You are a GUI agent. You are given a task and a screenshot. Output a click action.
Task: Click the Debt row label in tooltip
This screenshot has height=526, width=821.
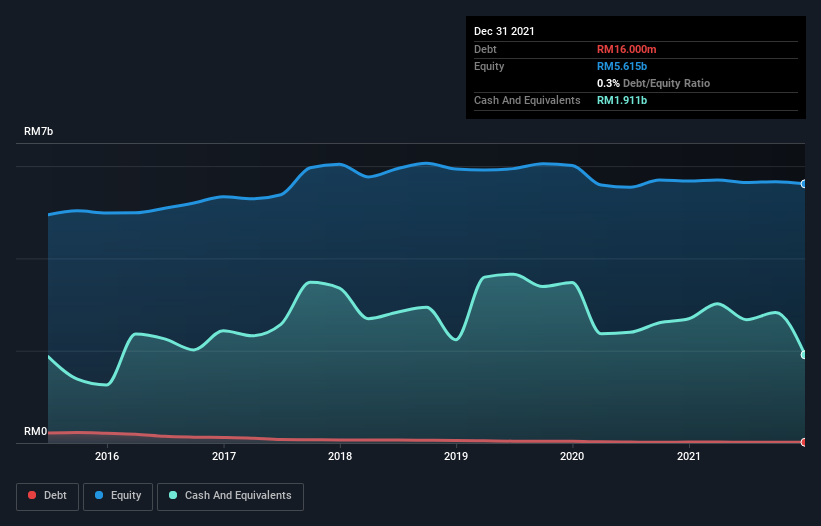pyautogui.click(x=485, y=49)
